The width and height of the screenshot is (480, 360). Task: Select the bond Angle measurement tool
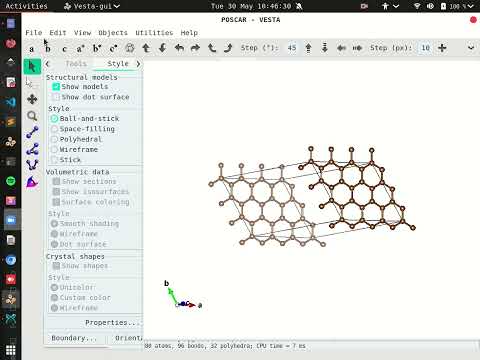pos(32,149)
